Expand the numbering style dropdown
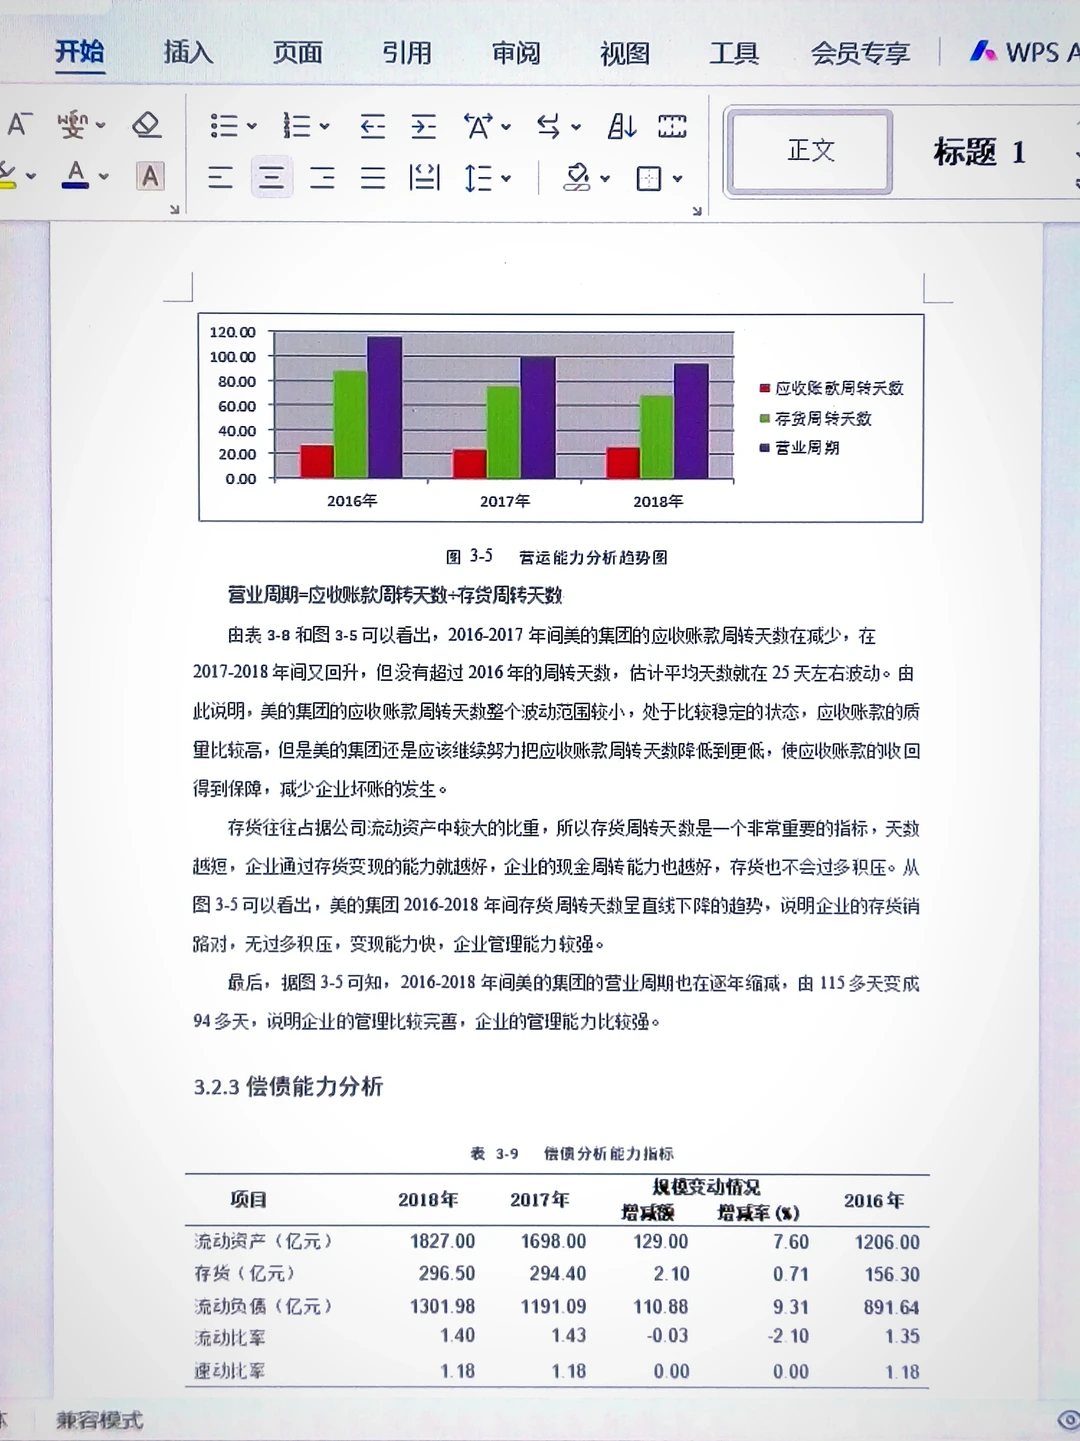 (324, 126)
